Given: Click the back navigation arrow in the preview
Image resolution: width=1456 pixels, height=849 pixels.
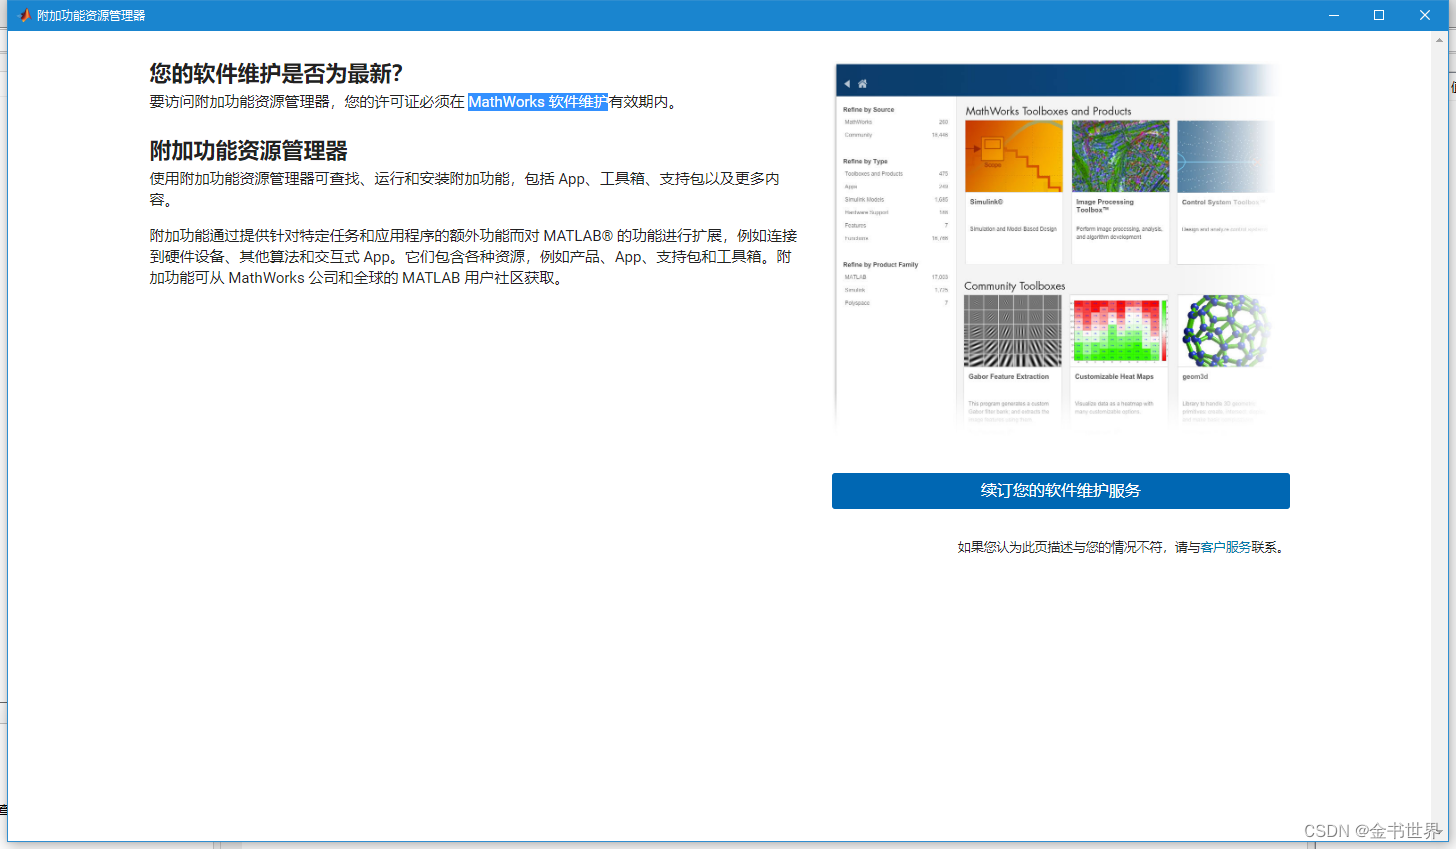Looking at the screenshot, I should click(x=847, y=84).
